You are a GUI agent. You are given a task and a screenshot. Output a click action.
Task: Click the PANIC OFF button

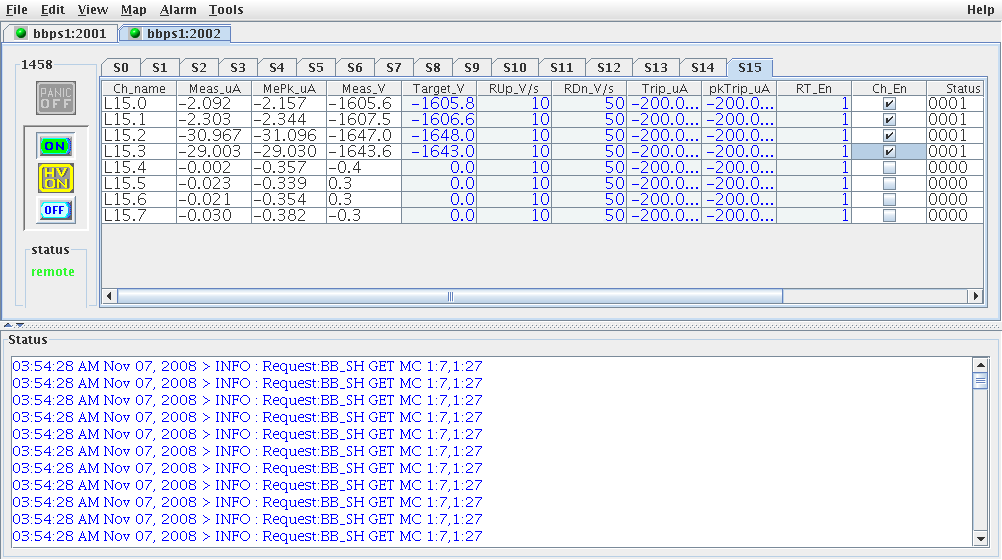56,98
